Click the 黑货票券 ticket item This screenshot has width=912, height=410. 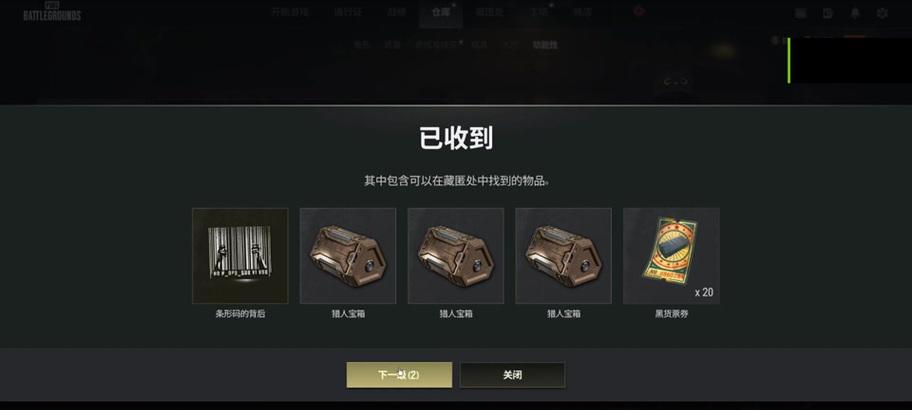pos(671,256)
